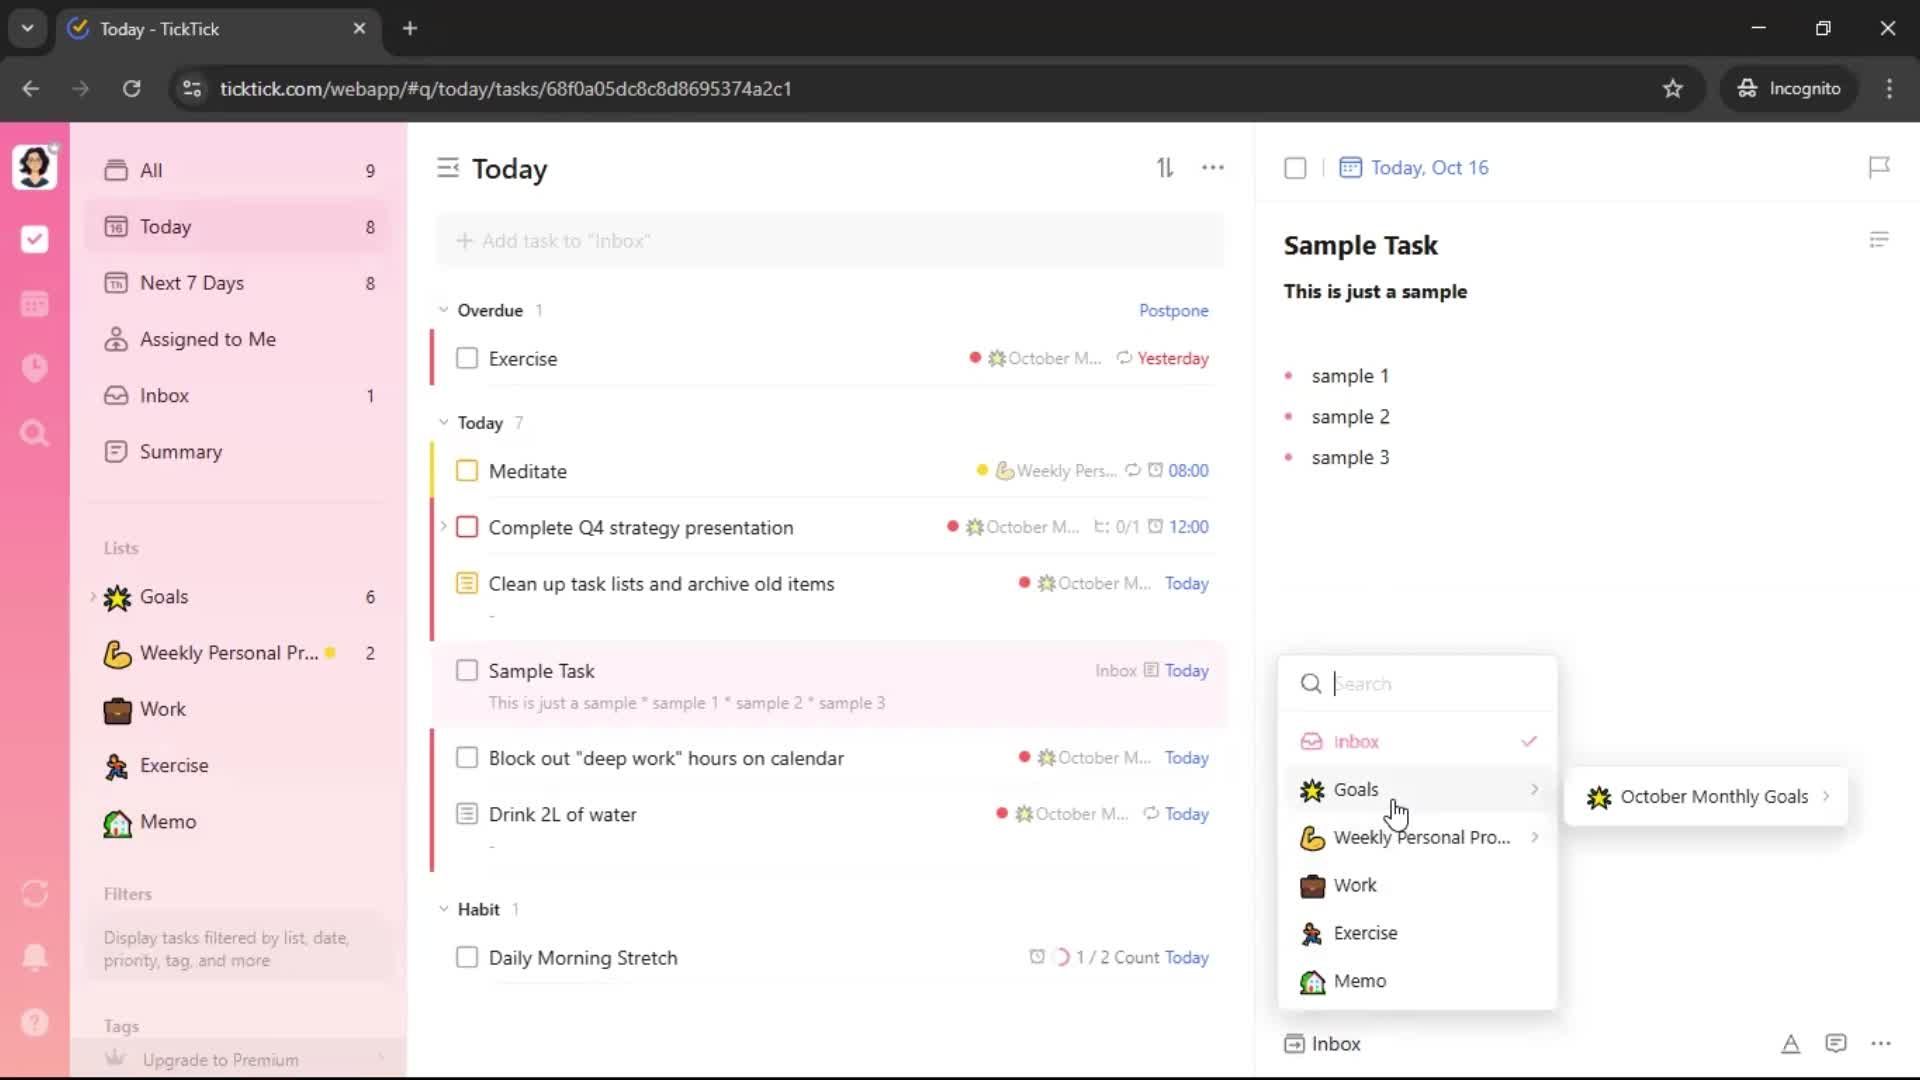Expand the Goals list in sidebar
This screenshot has width=1920, height=1080.
point(93,597)
